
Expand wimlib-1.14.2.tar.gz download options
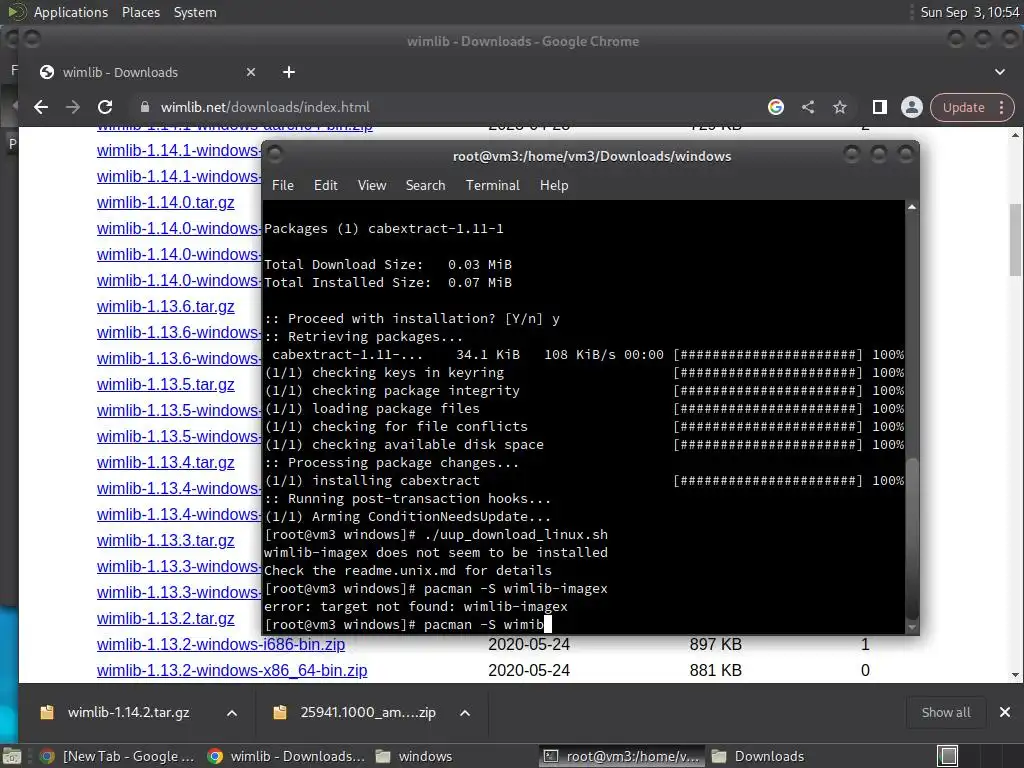(x=232, y=712)
